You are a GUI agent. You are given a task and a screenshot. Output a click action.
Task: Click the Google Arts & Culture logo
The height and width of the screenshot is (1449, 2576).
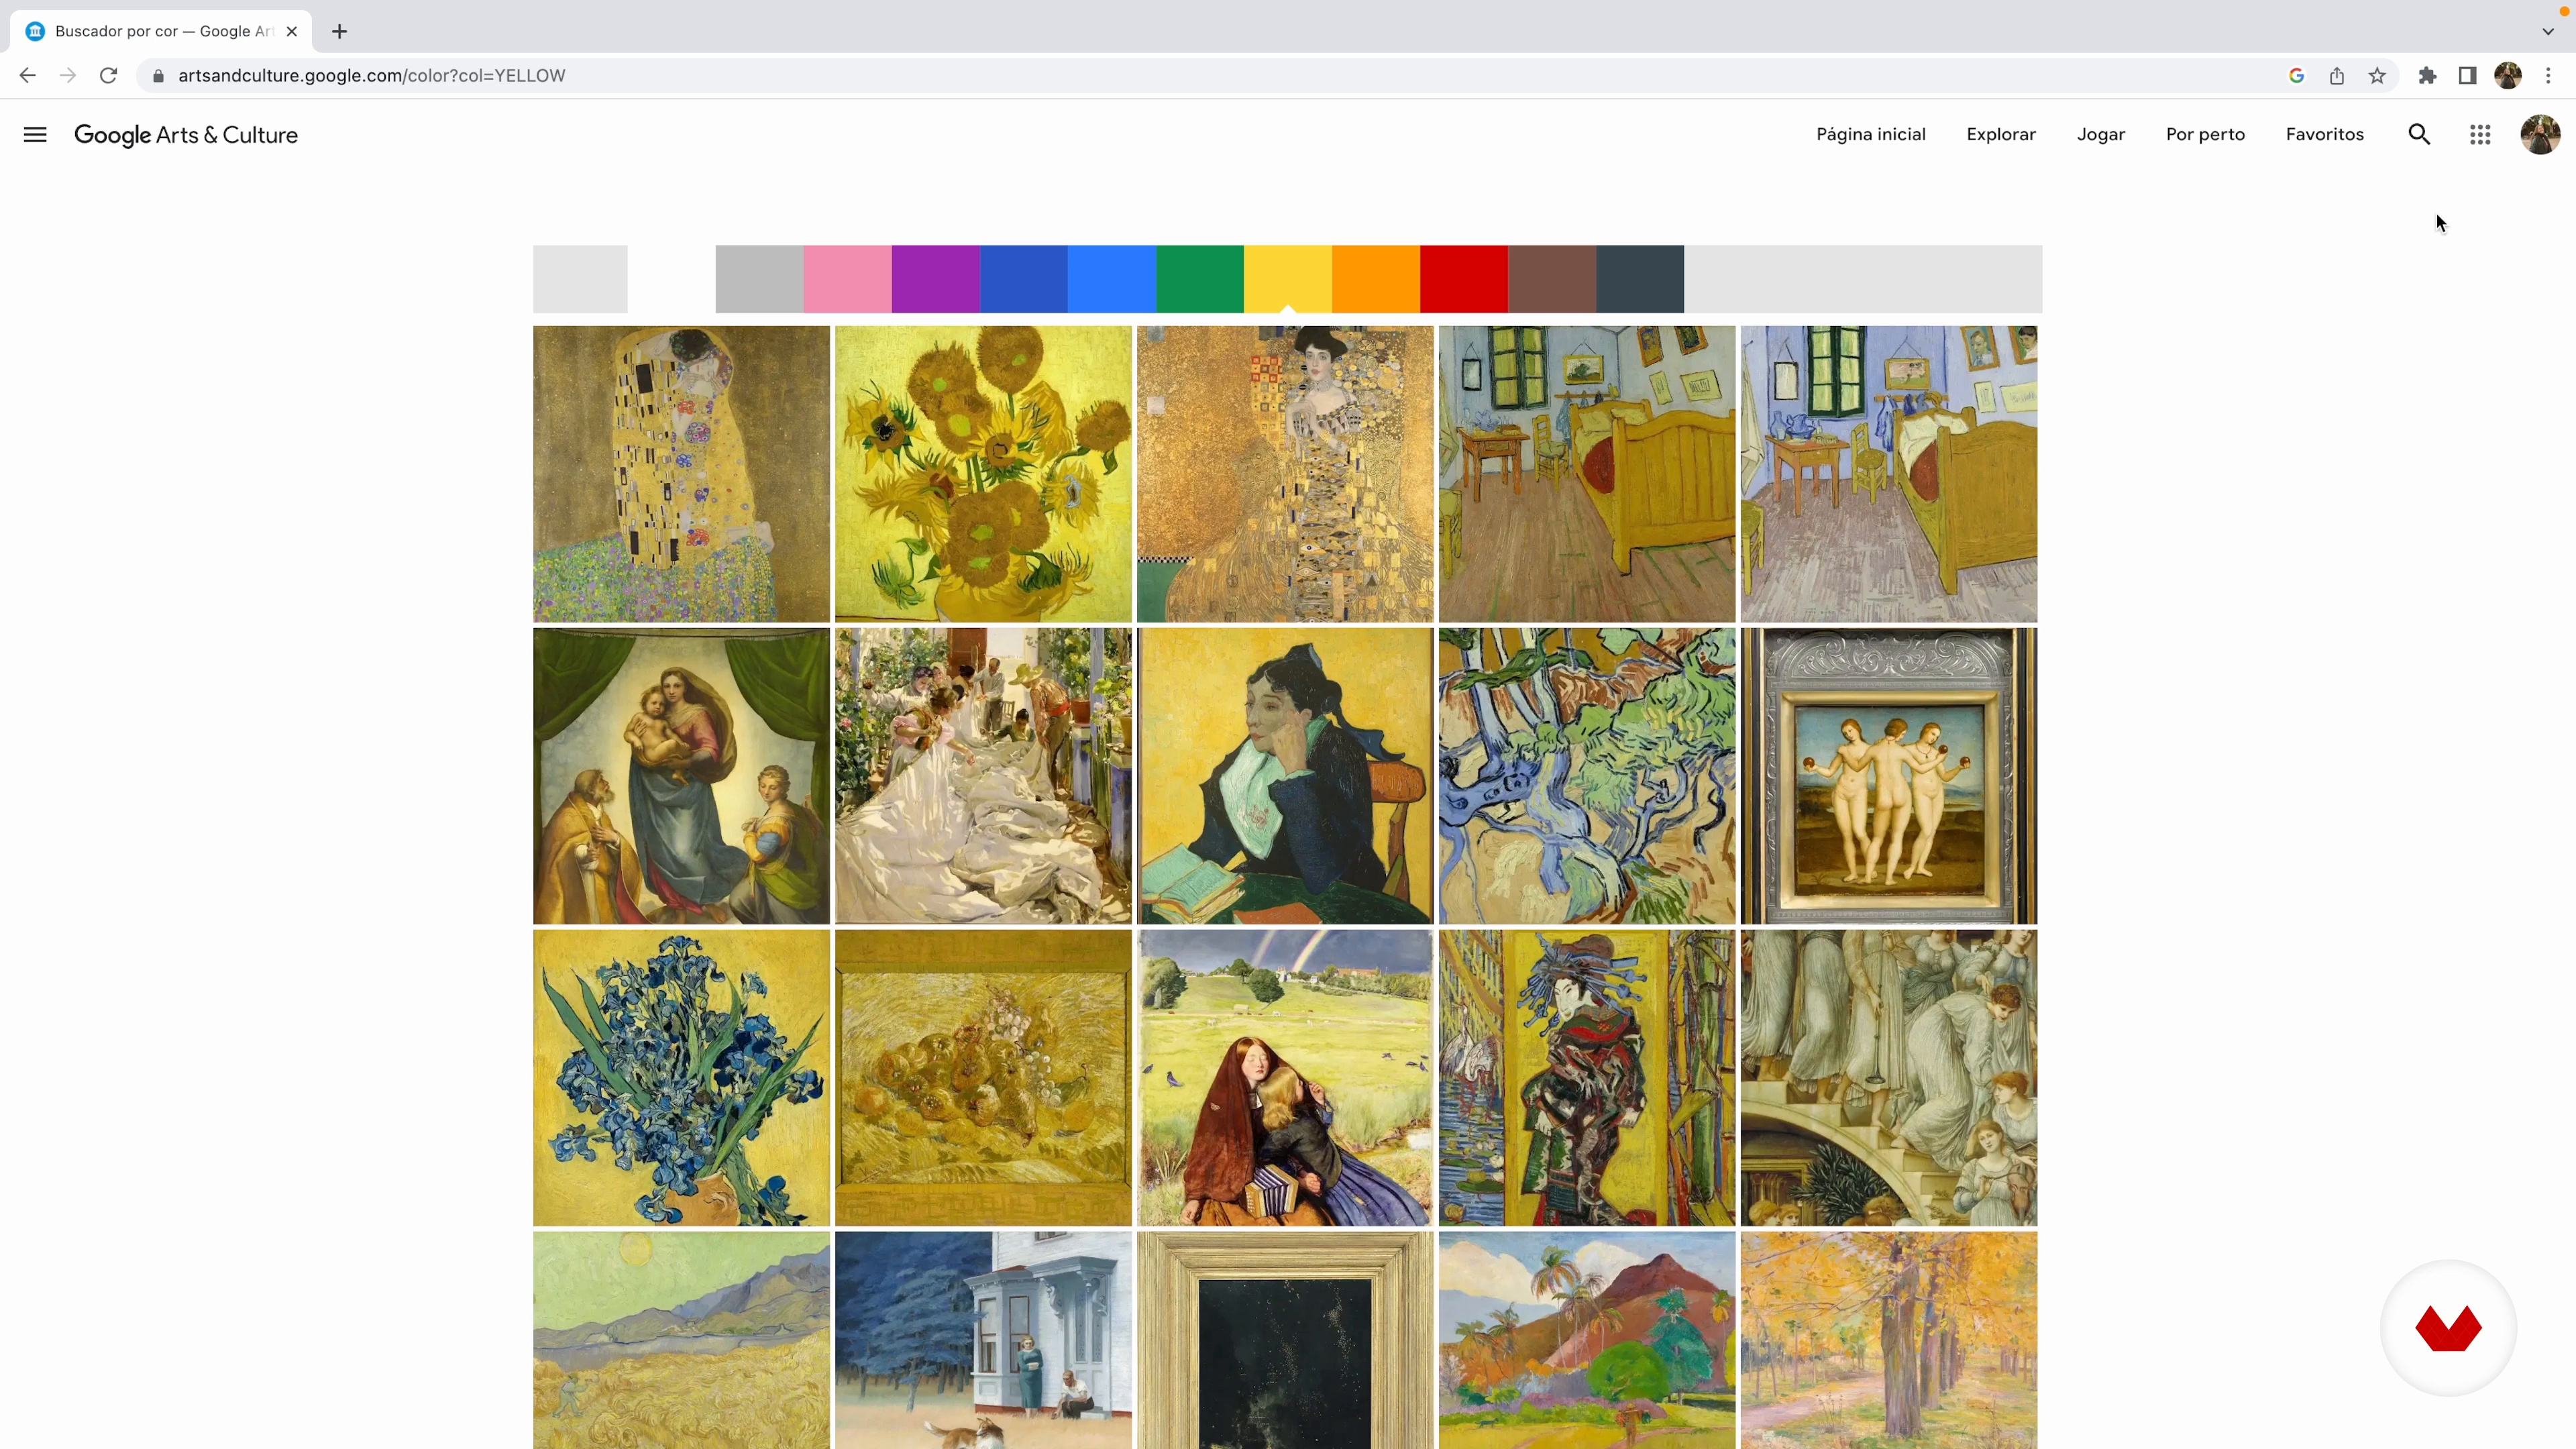point(186,135)
